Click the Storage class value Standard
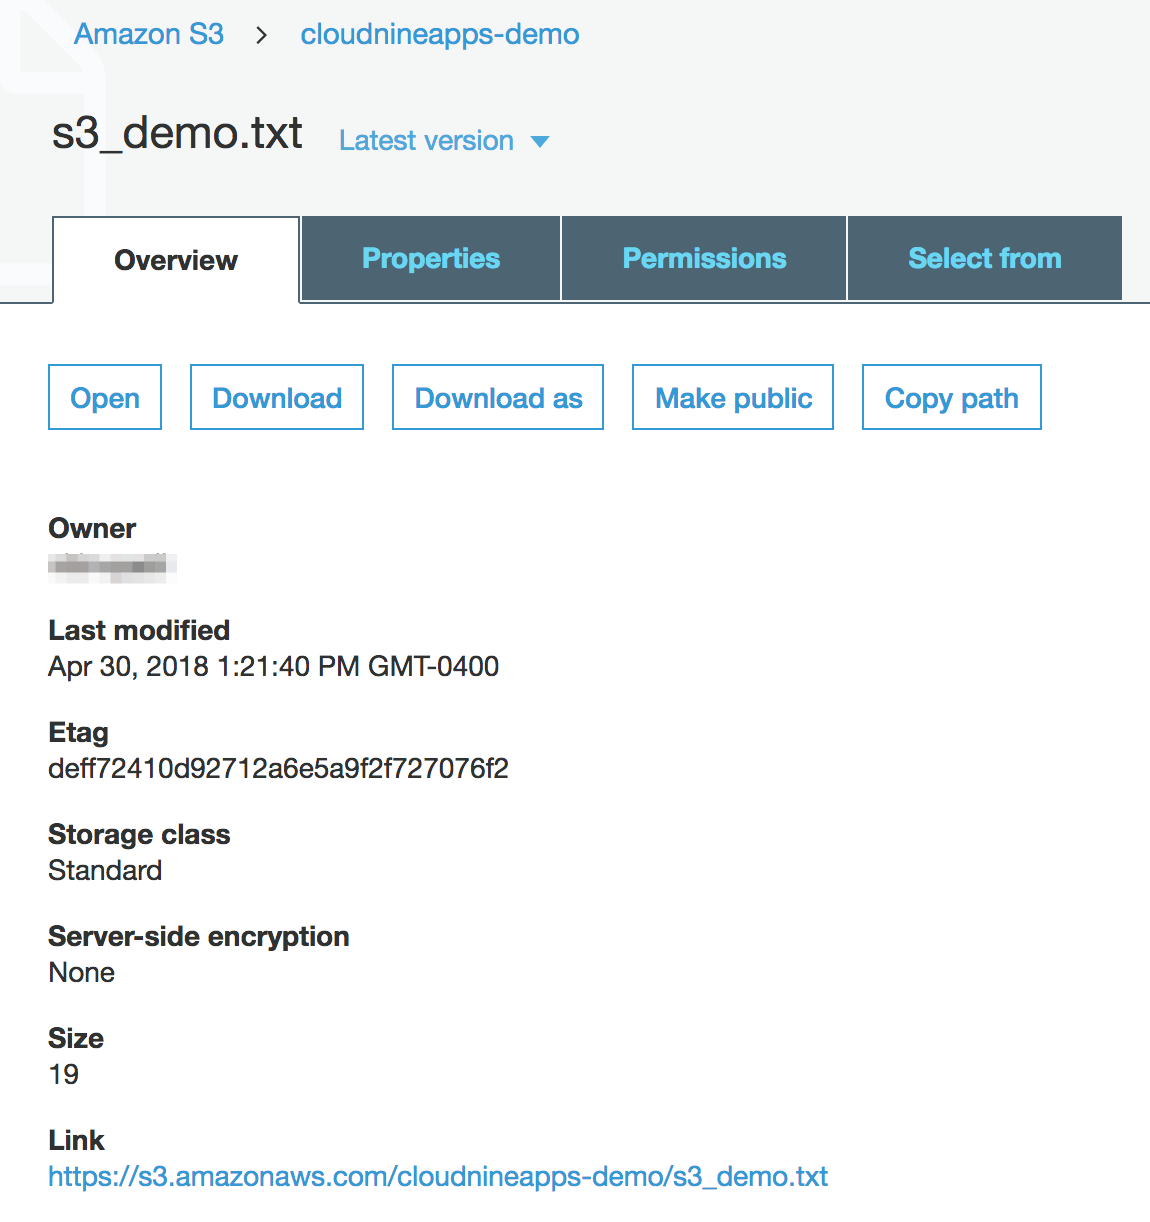The image size is (1150, 1222). pos(105,870)
